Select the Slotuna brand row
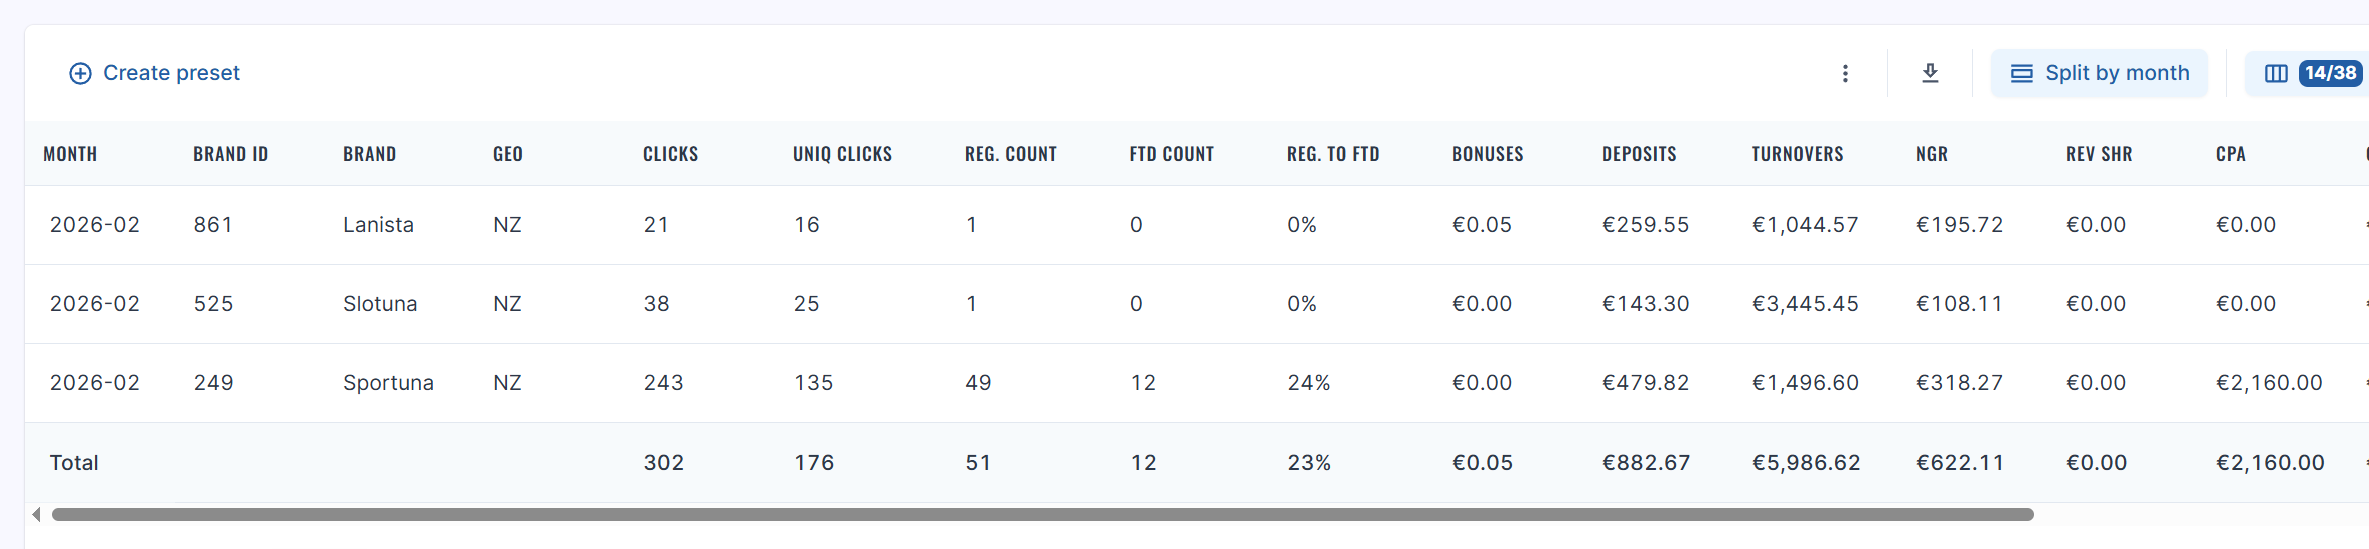 tap(380, 304)
